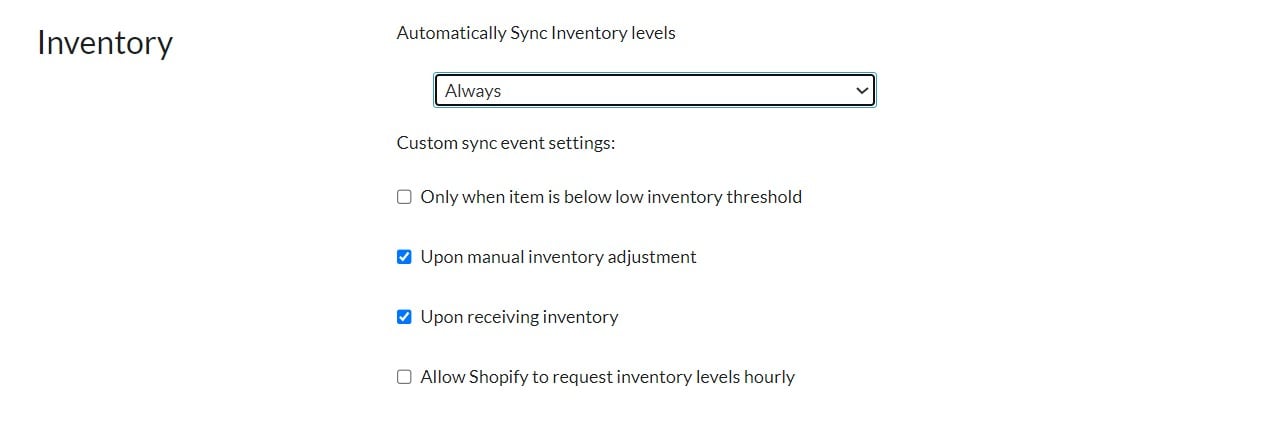This screenshot has width=1267, height=435.
Task: Click the 'Custom sync event settings:' text
Action: 505,143
